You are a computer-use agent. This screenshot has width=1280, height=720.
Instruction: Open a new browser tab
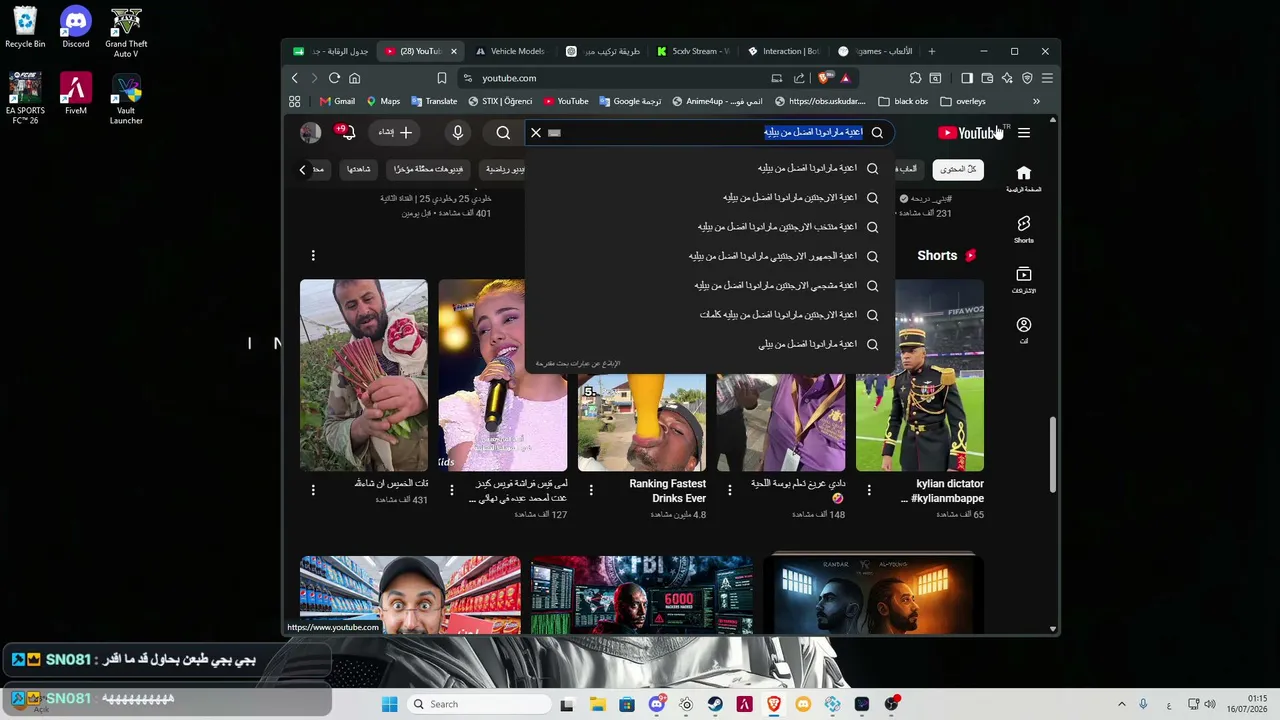click(931, 51)
